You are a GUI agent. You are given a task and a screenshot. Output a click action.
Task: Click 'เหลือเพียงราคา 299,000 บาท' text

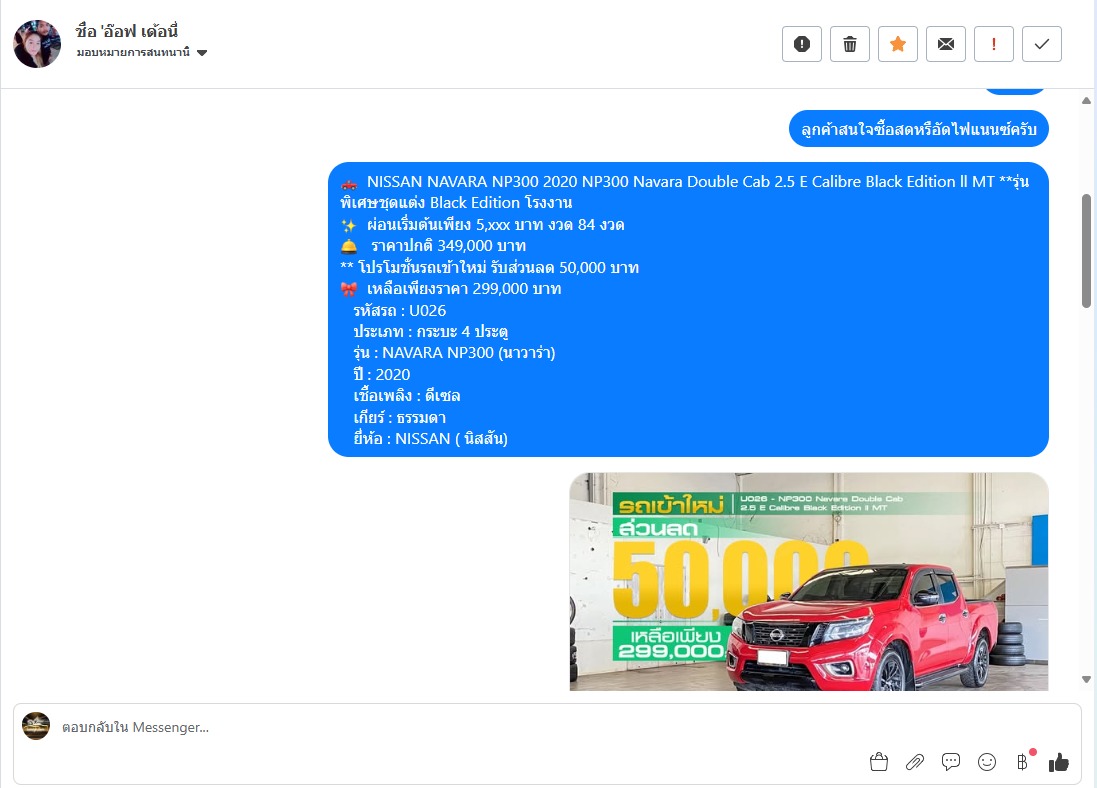464,288
